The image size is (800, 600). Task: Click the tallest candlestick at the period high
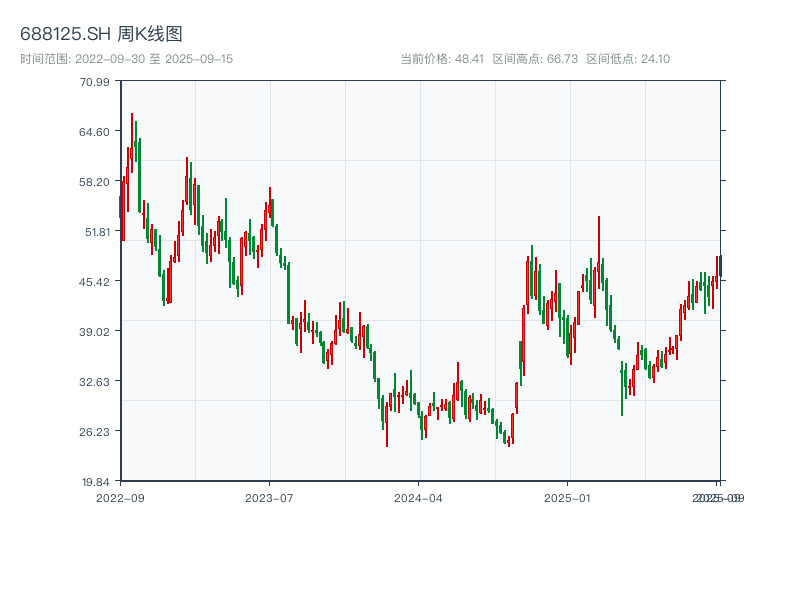(132, 143)
